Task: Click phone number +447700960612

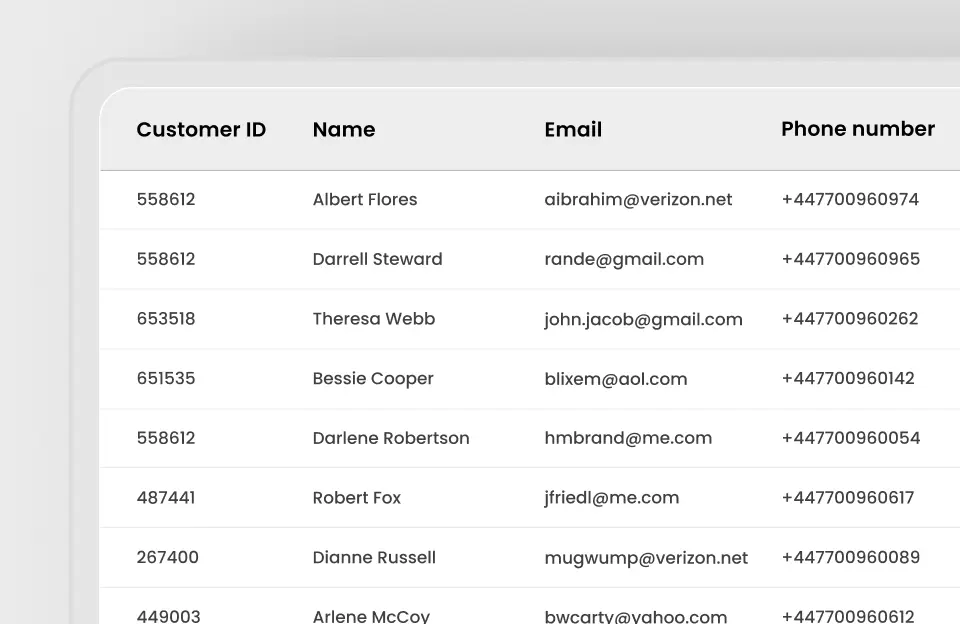Action: tap(847, 616)
